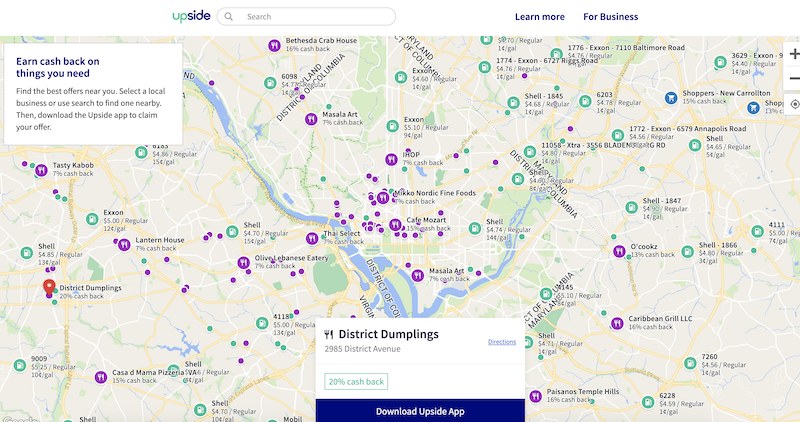Screen dimensions: 800x422
Task: Select the 6228 gas station marker
Action: tap(648, 402)
